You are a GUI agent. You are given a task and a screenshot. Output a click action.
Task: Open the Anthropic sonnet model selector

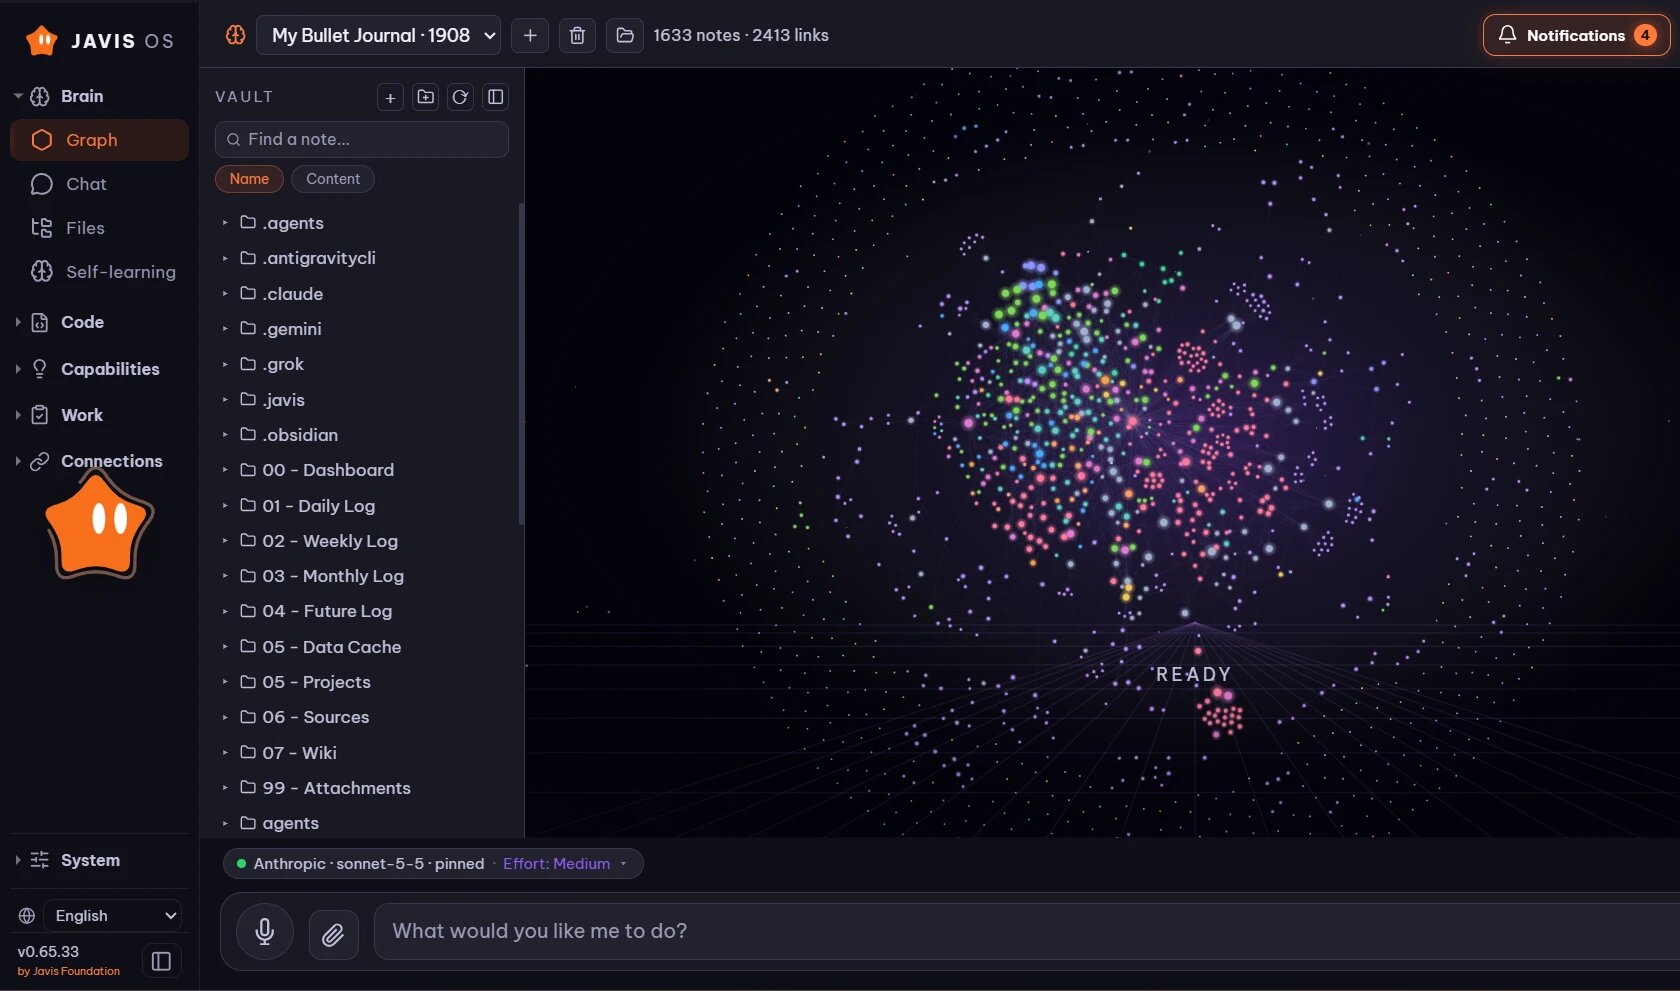[368, 864]
